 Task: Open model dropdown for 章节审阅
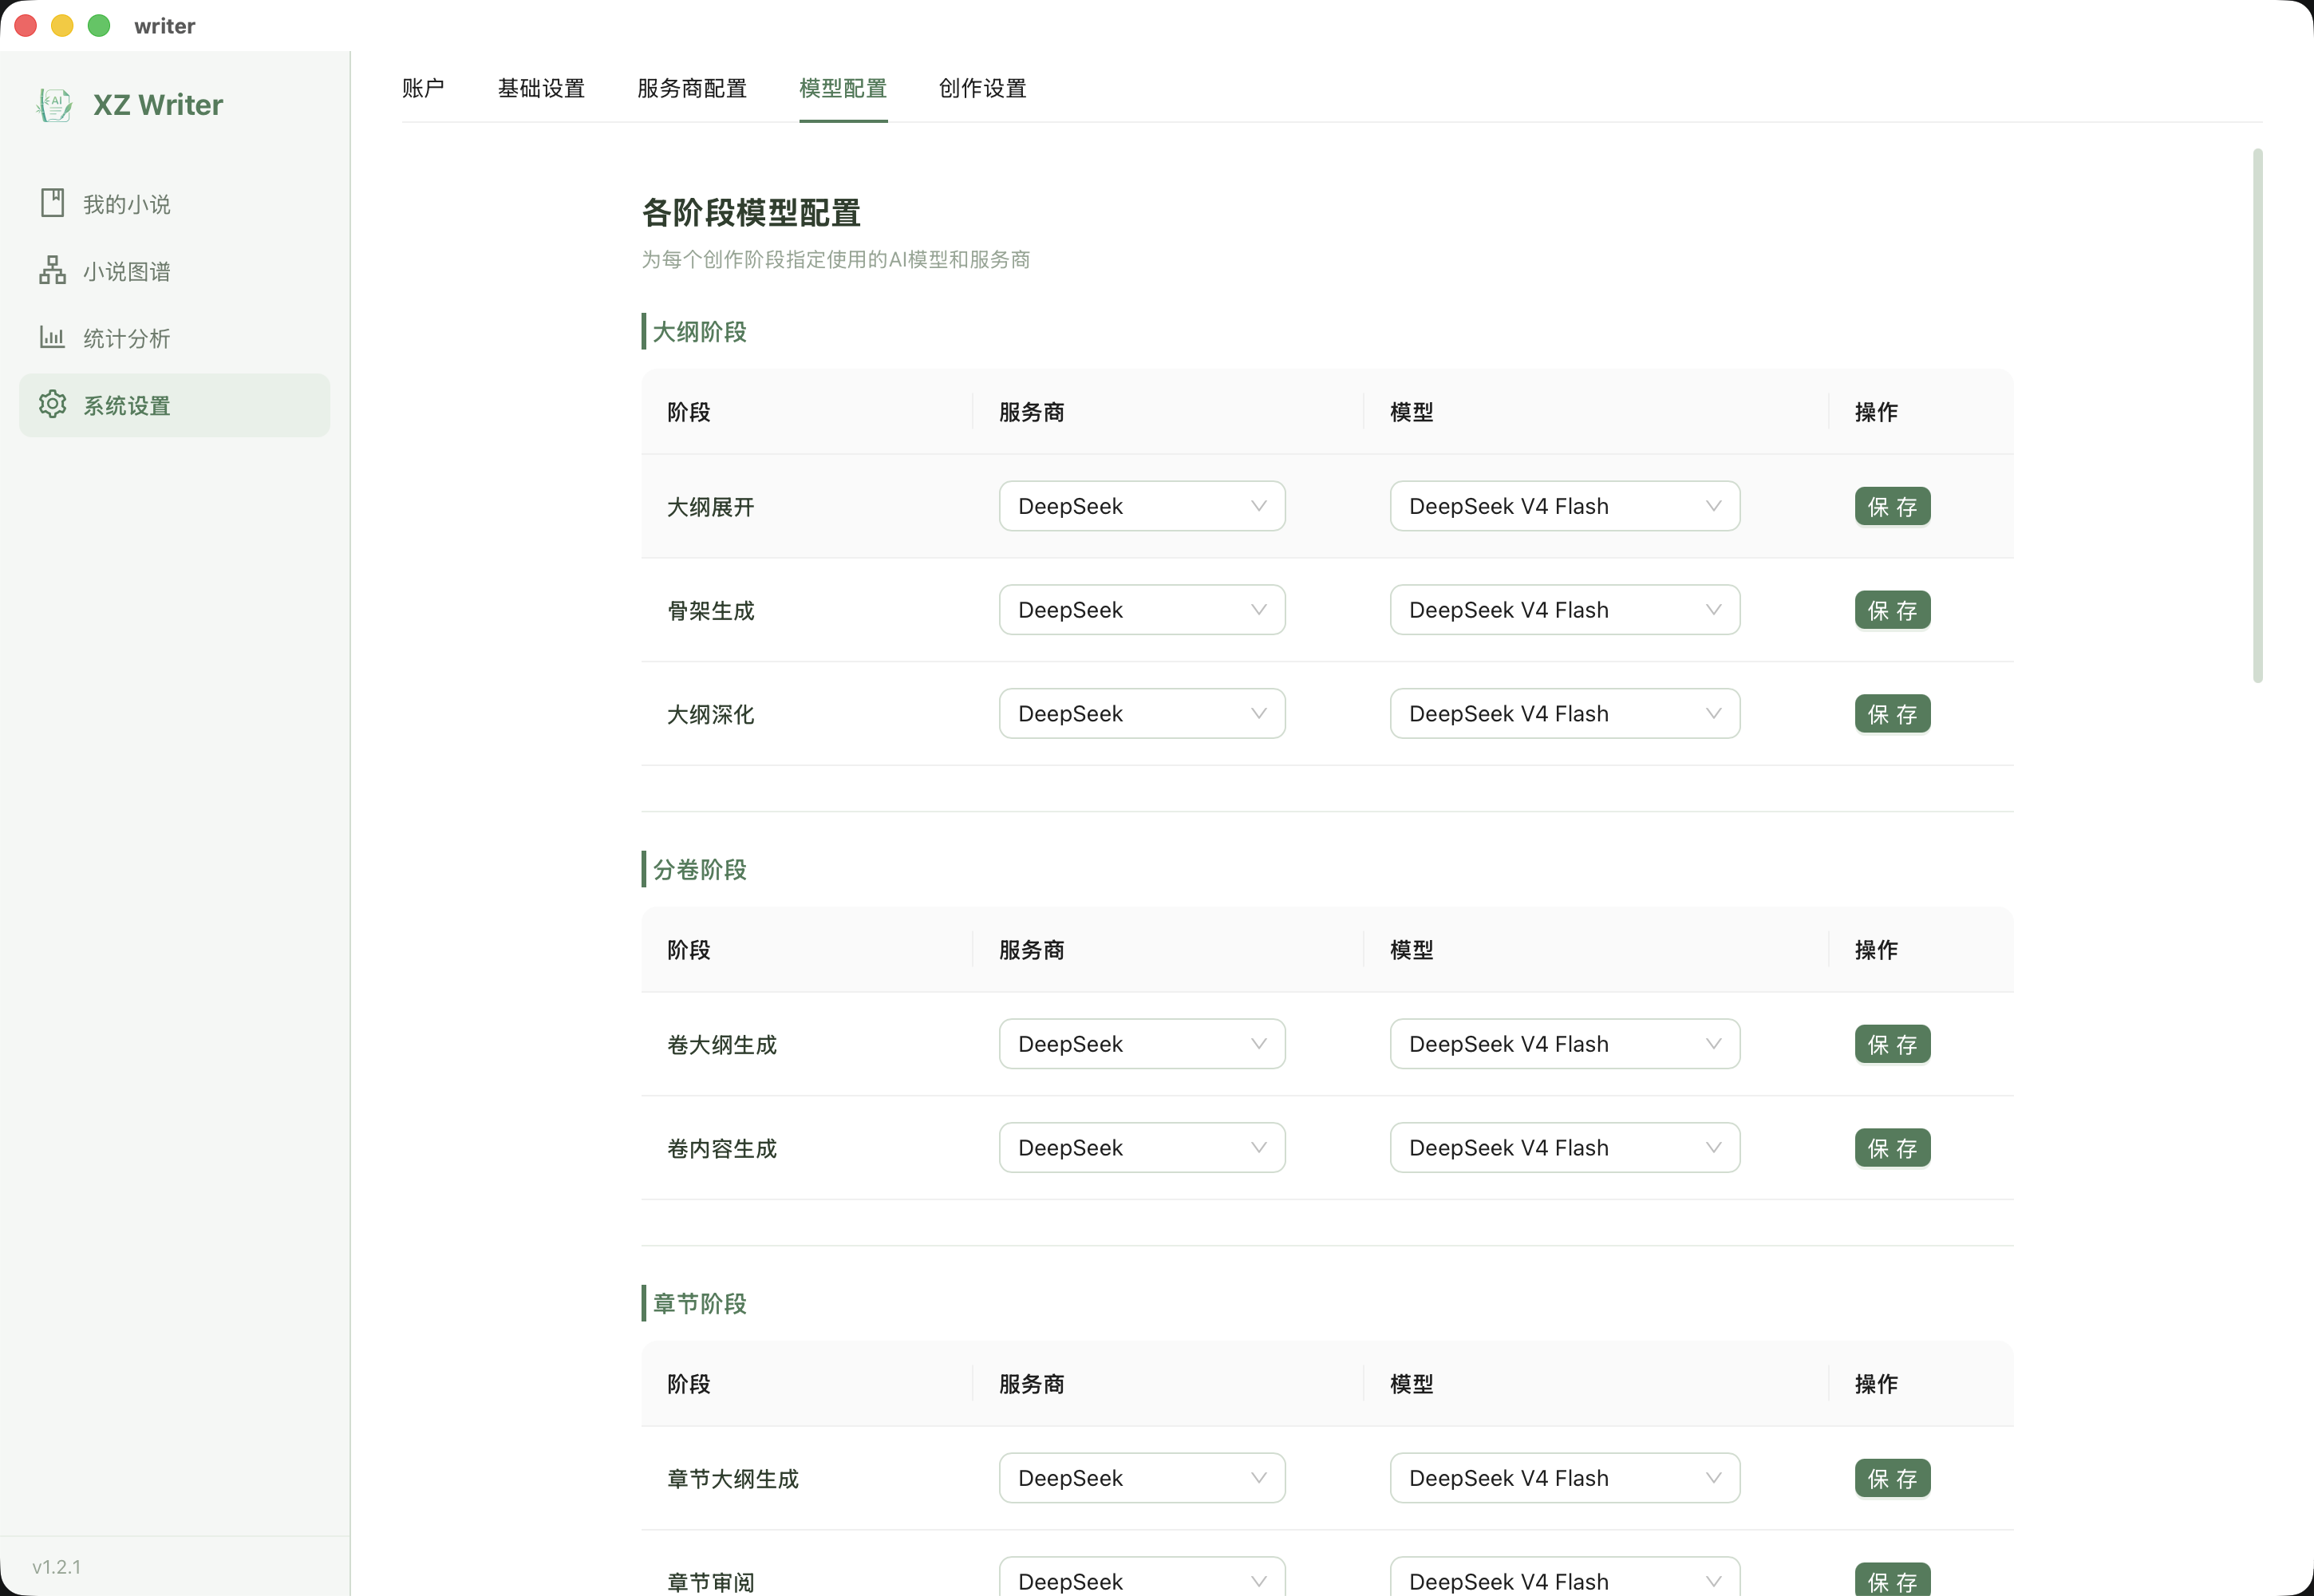click(x=1564, y=1578)
